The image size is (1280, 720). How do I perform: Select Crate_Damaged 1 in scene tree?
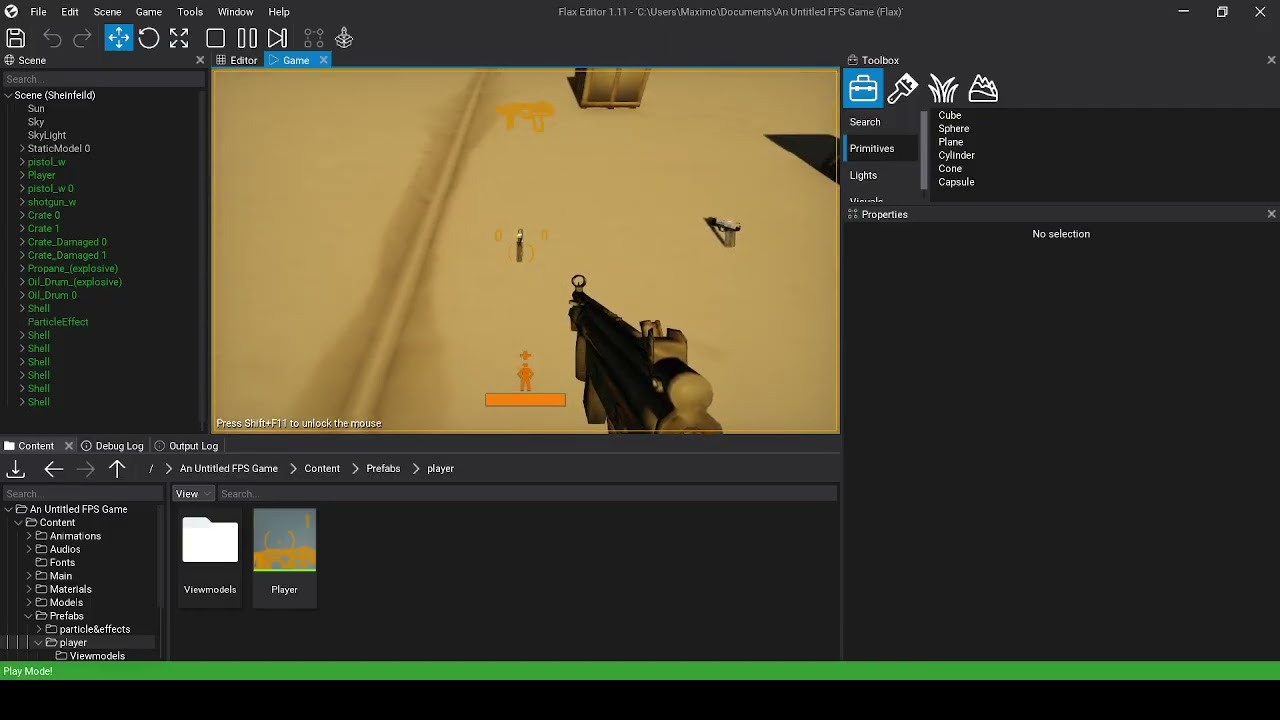[x=67, y=255]
